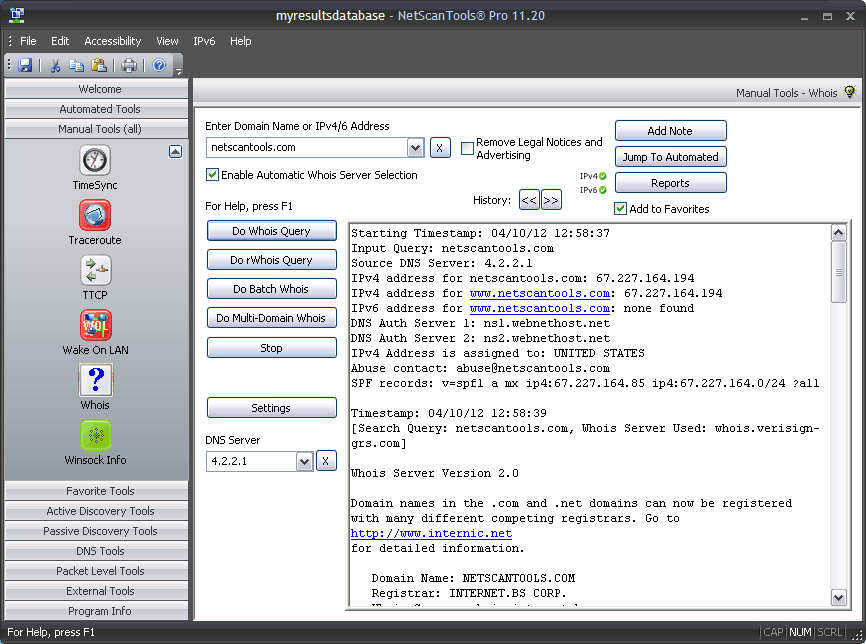Expand the Welcome panel section

click(96, 89)
